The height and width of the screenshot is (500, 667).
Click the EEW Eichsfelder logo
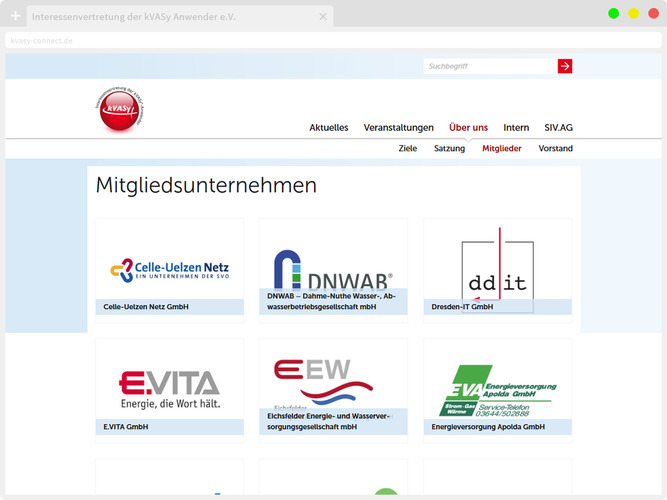[333, 382]
